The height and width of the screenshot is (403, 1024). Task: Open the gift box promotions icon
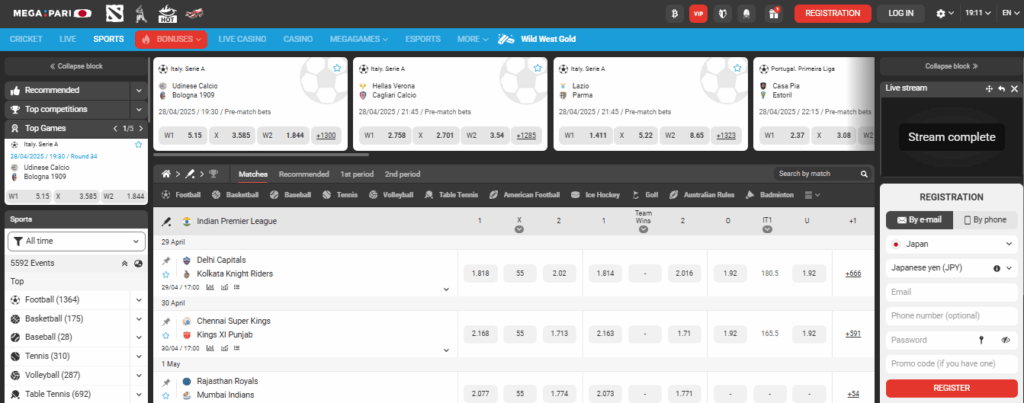pyautogui.click(x=773, y=13)
